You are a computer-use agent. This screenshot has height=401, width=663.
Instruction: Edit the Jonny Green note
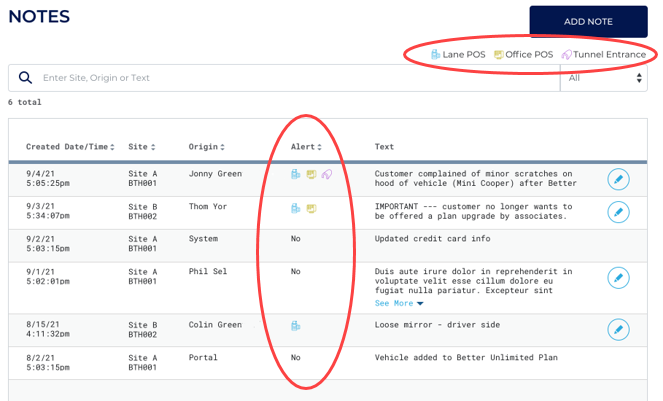click(618, 179)
